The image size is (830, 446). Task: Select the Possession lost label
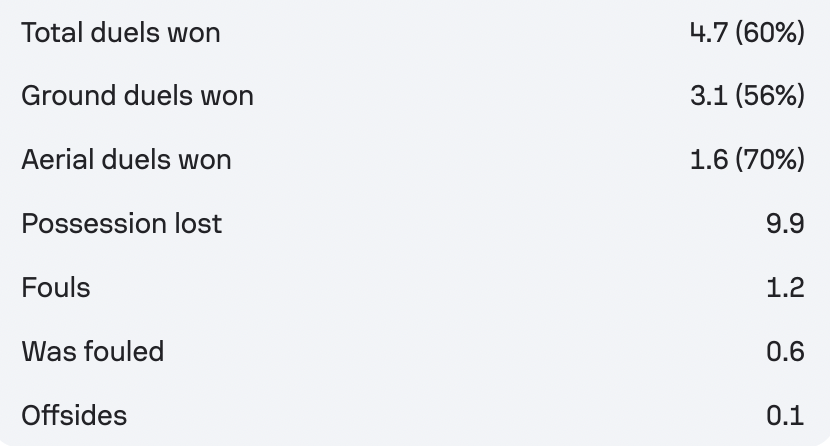pyautogui.click(x=122, y=224)
